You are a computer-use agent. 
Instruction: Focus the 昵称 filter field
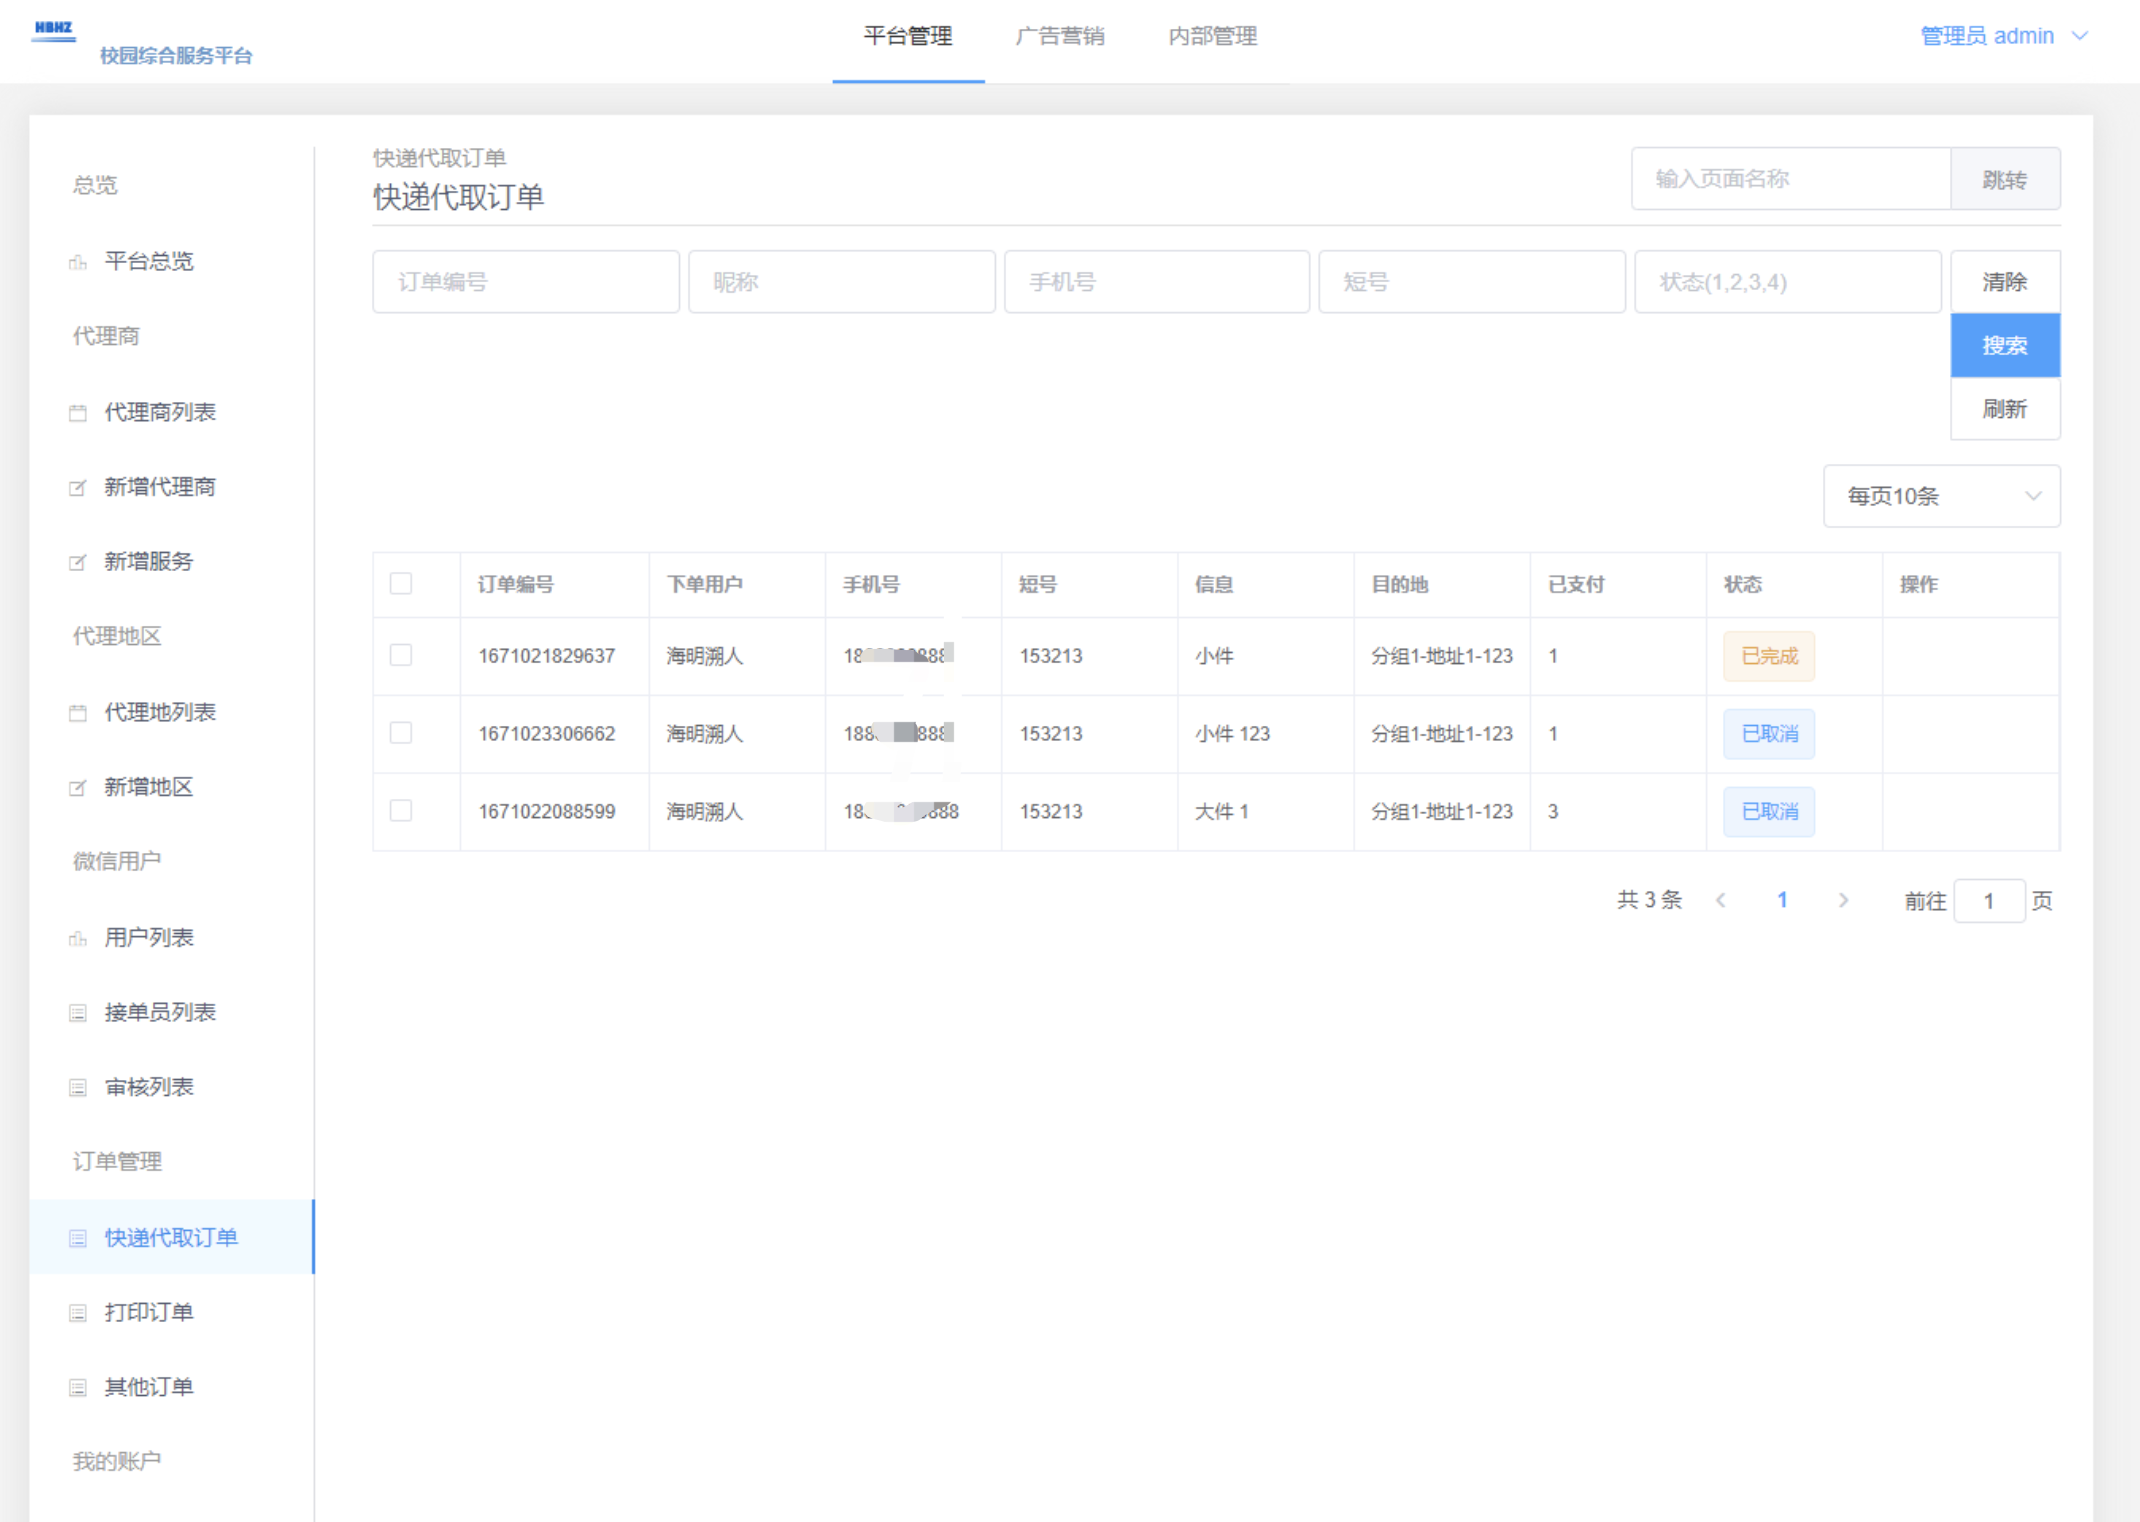point(842,282)
